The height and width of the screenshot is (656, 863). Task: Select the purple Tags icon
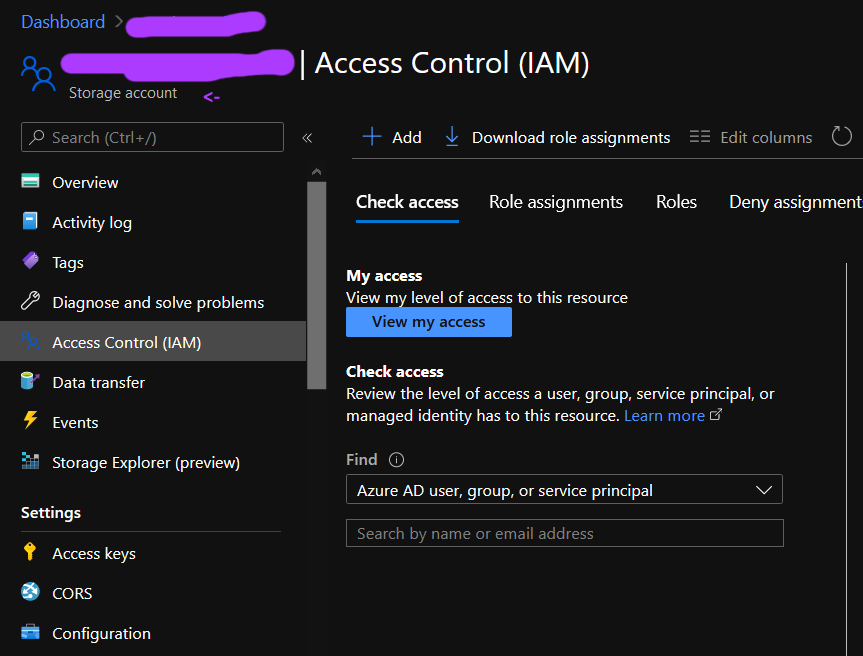(x=30, y=260)
